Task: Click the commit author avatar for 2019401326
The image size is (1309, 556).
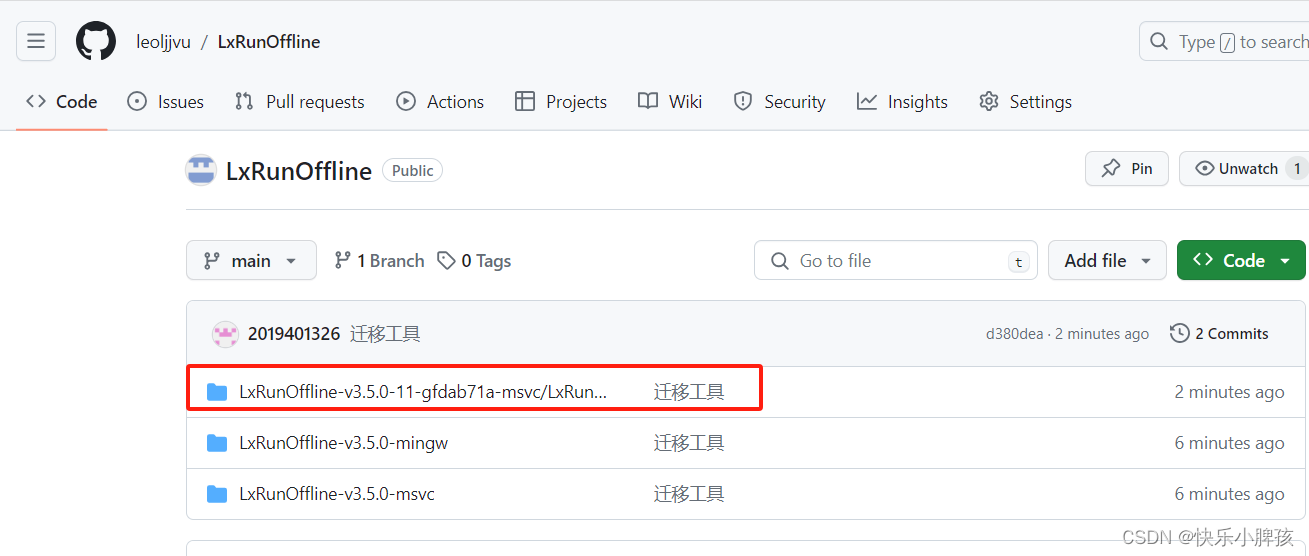Action: coord(225,334)
